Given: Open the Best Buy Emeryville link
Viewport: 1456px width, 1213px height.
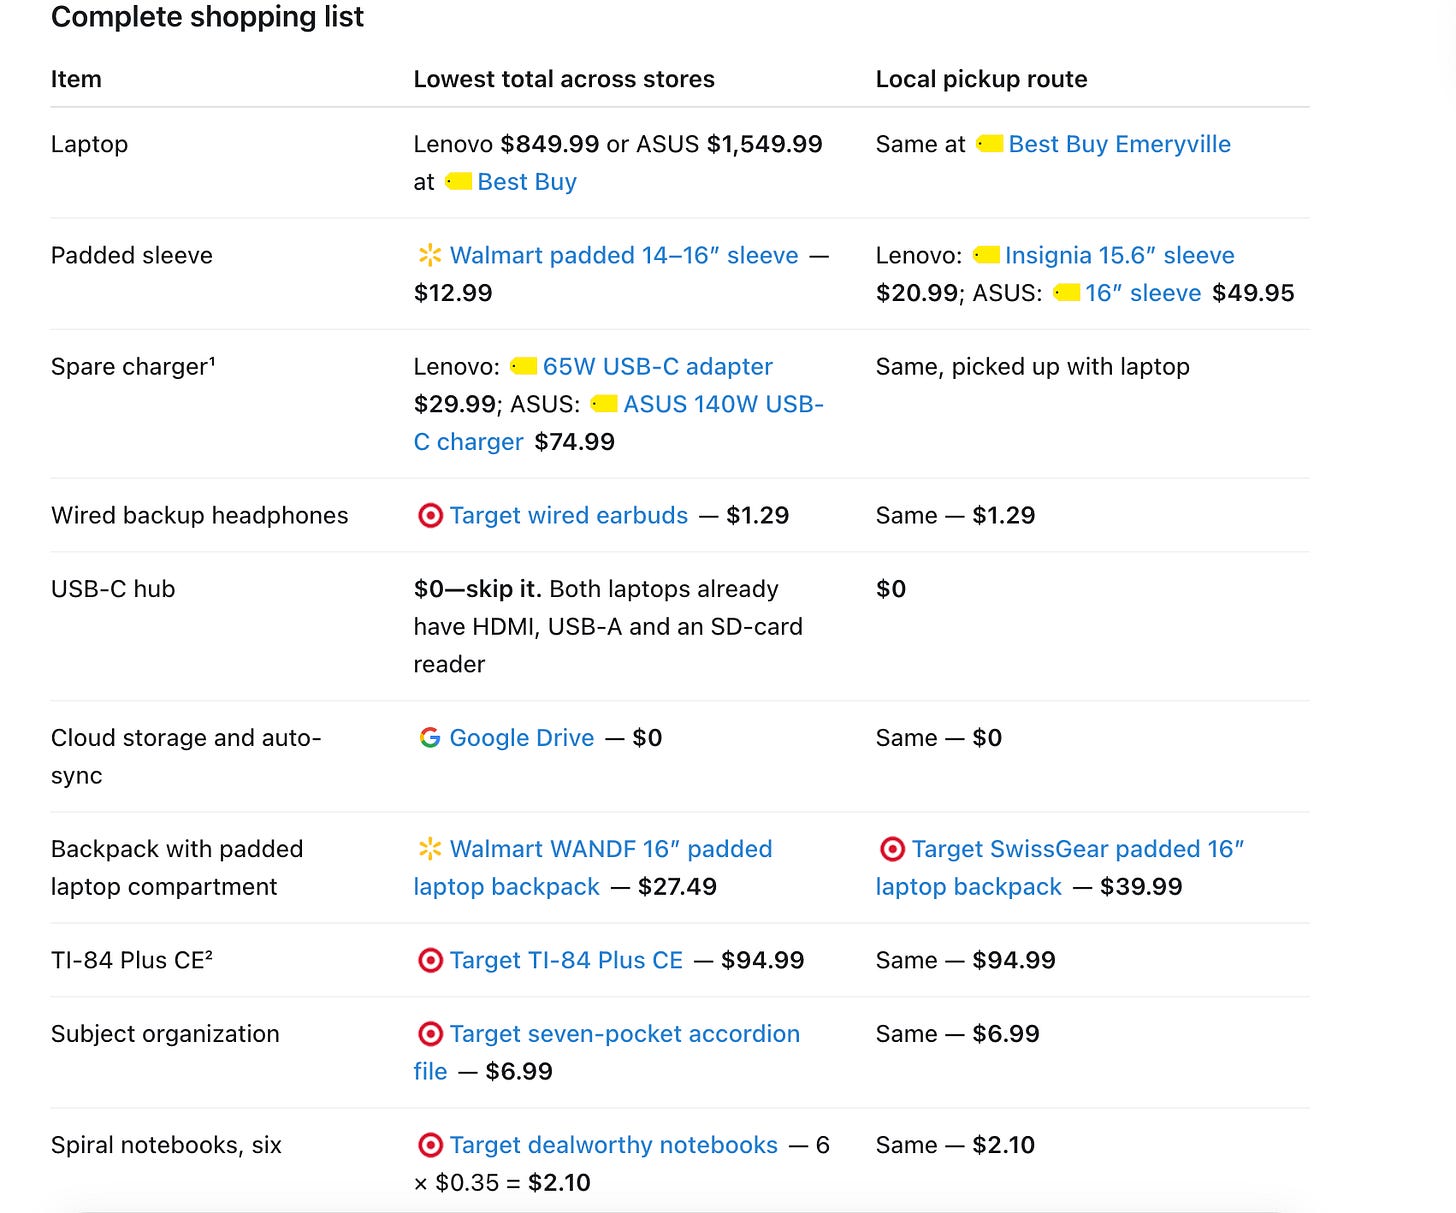Looking at the screenshot, I should (1119, 144).
